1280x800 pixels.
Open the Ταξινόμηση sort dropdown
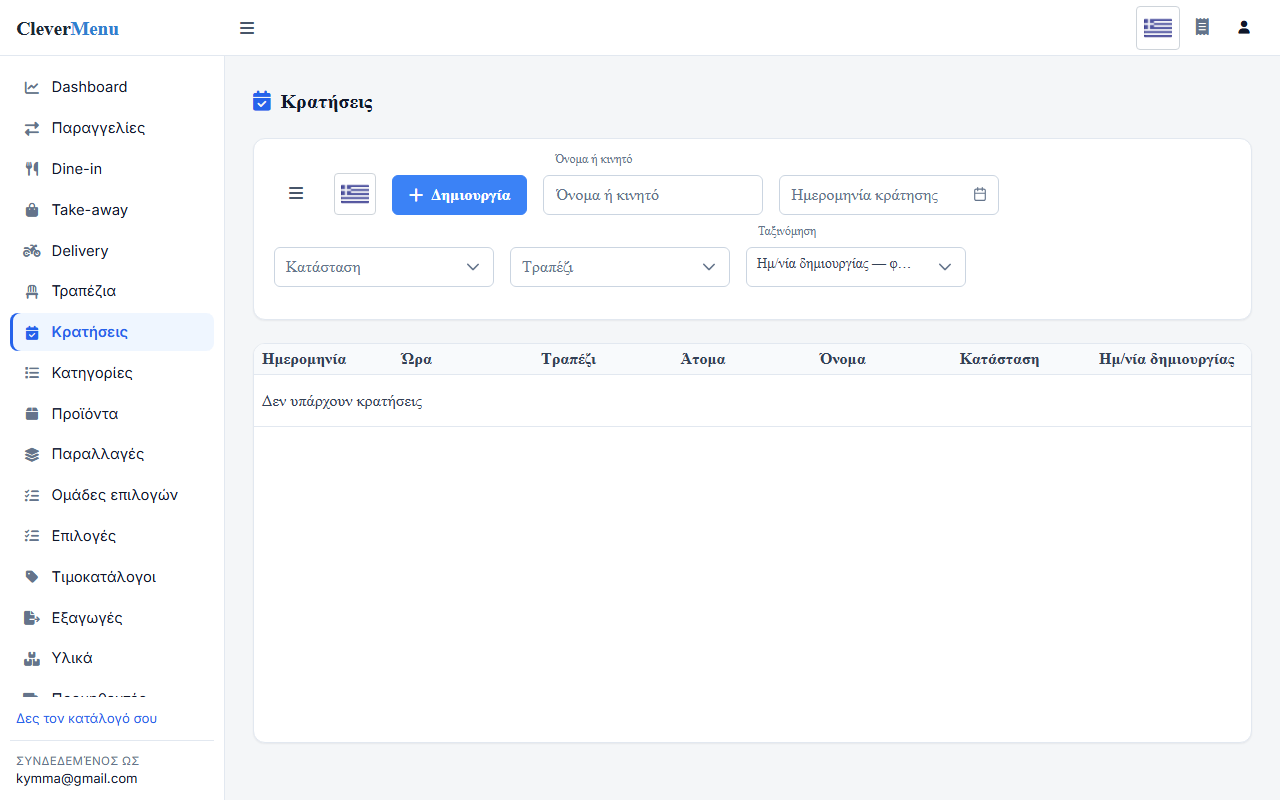[x=856, y=267]
